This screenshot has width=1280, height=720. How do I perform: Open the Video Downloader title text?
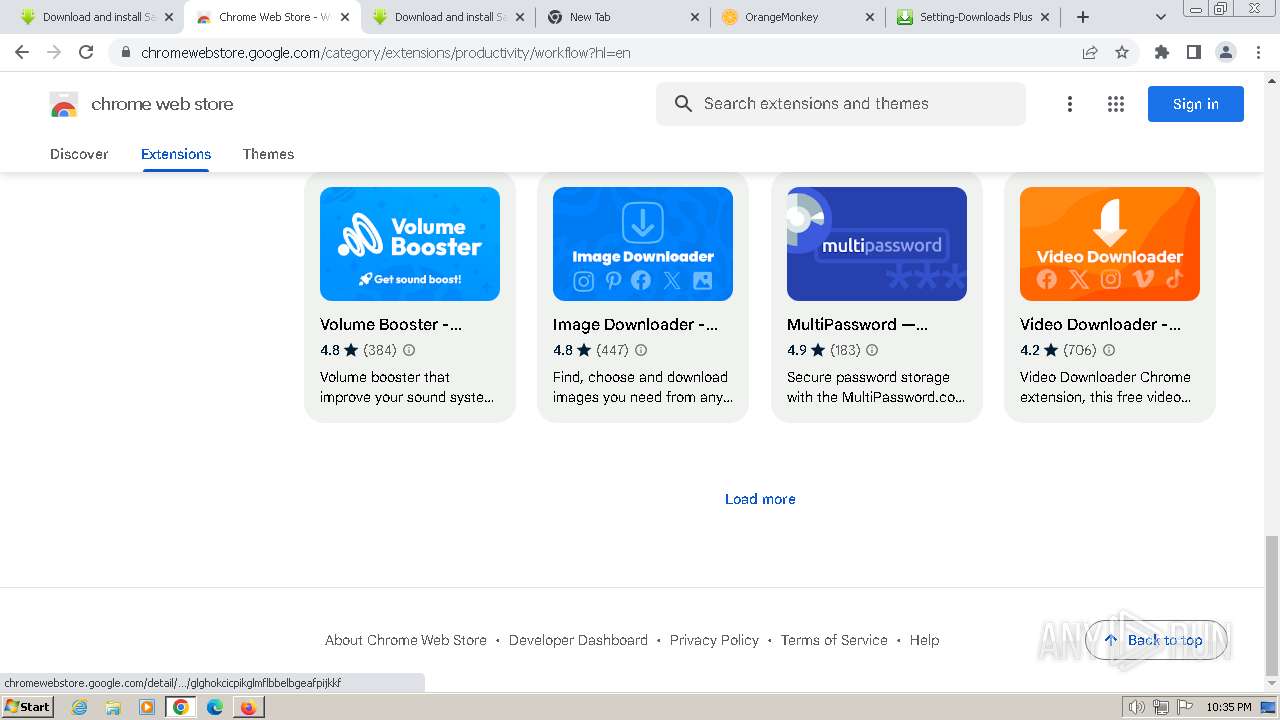tap(1100, 324)
